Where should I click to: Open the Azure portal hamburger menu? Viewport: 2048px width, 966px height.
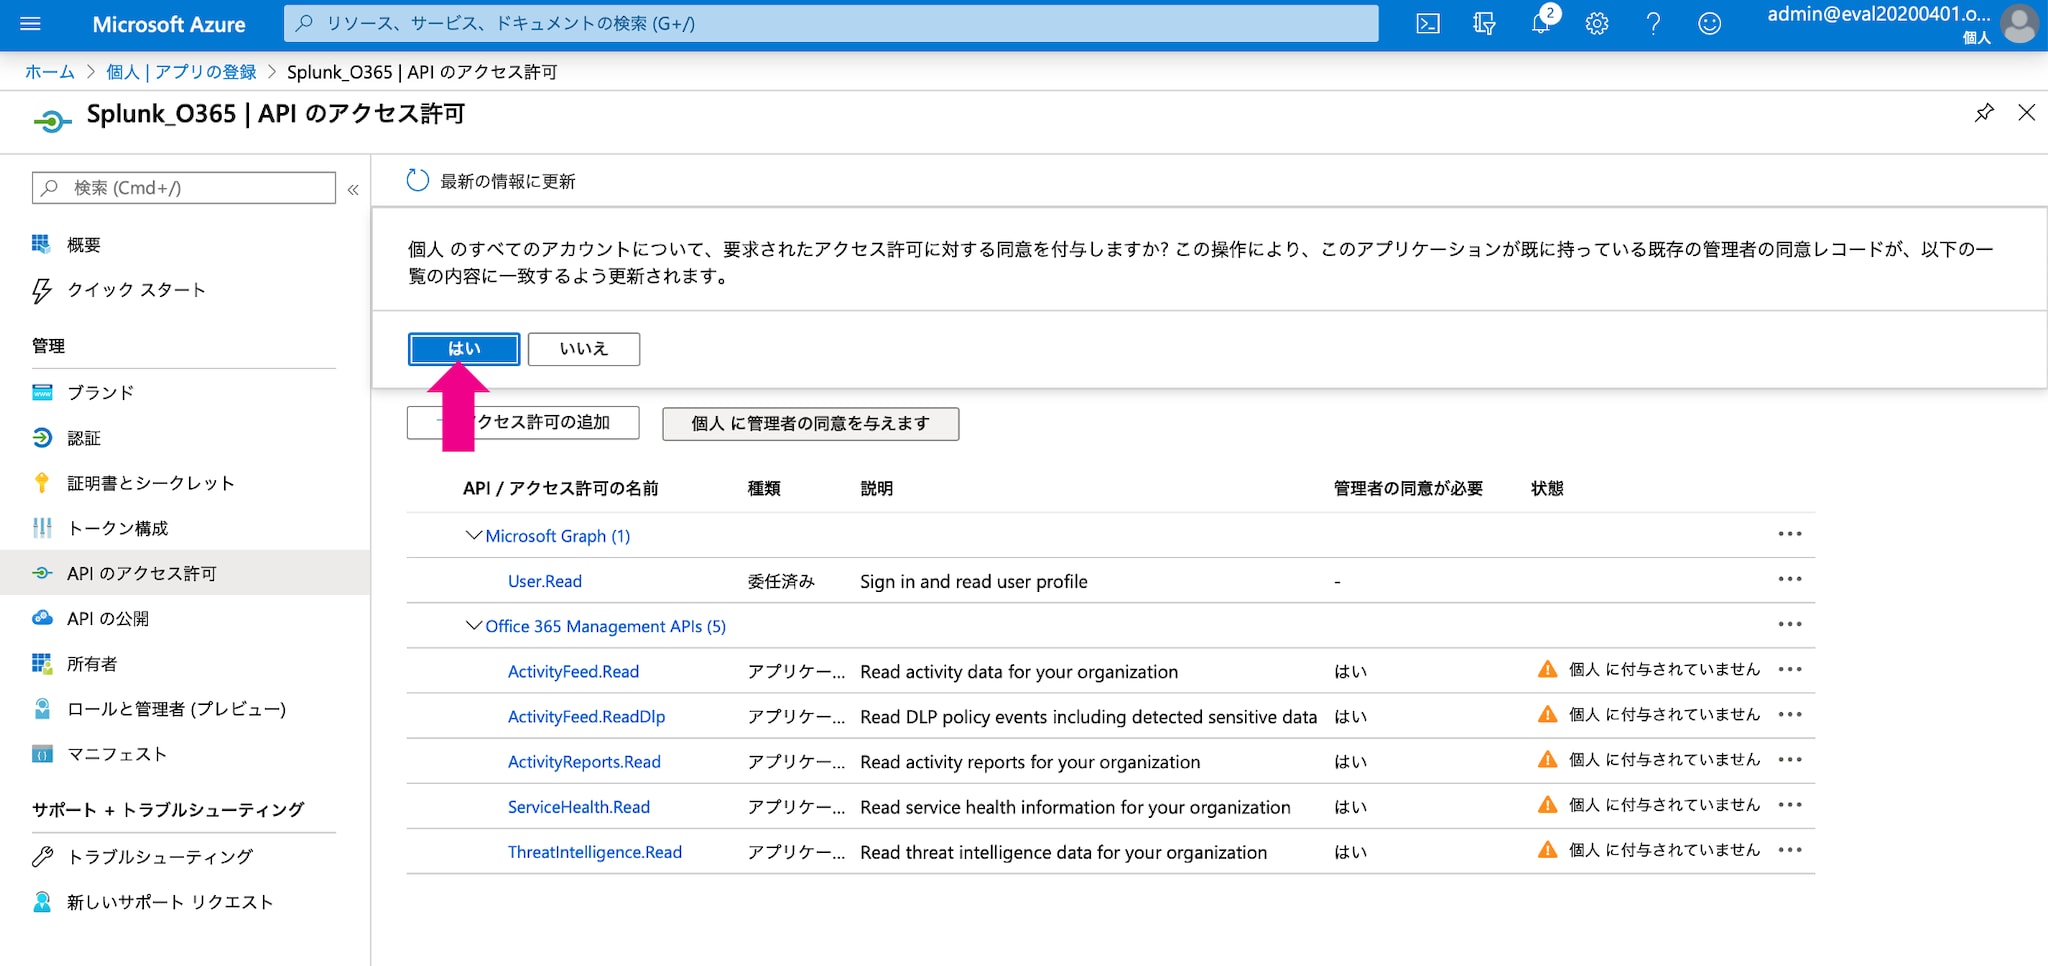30,23
